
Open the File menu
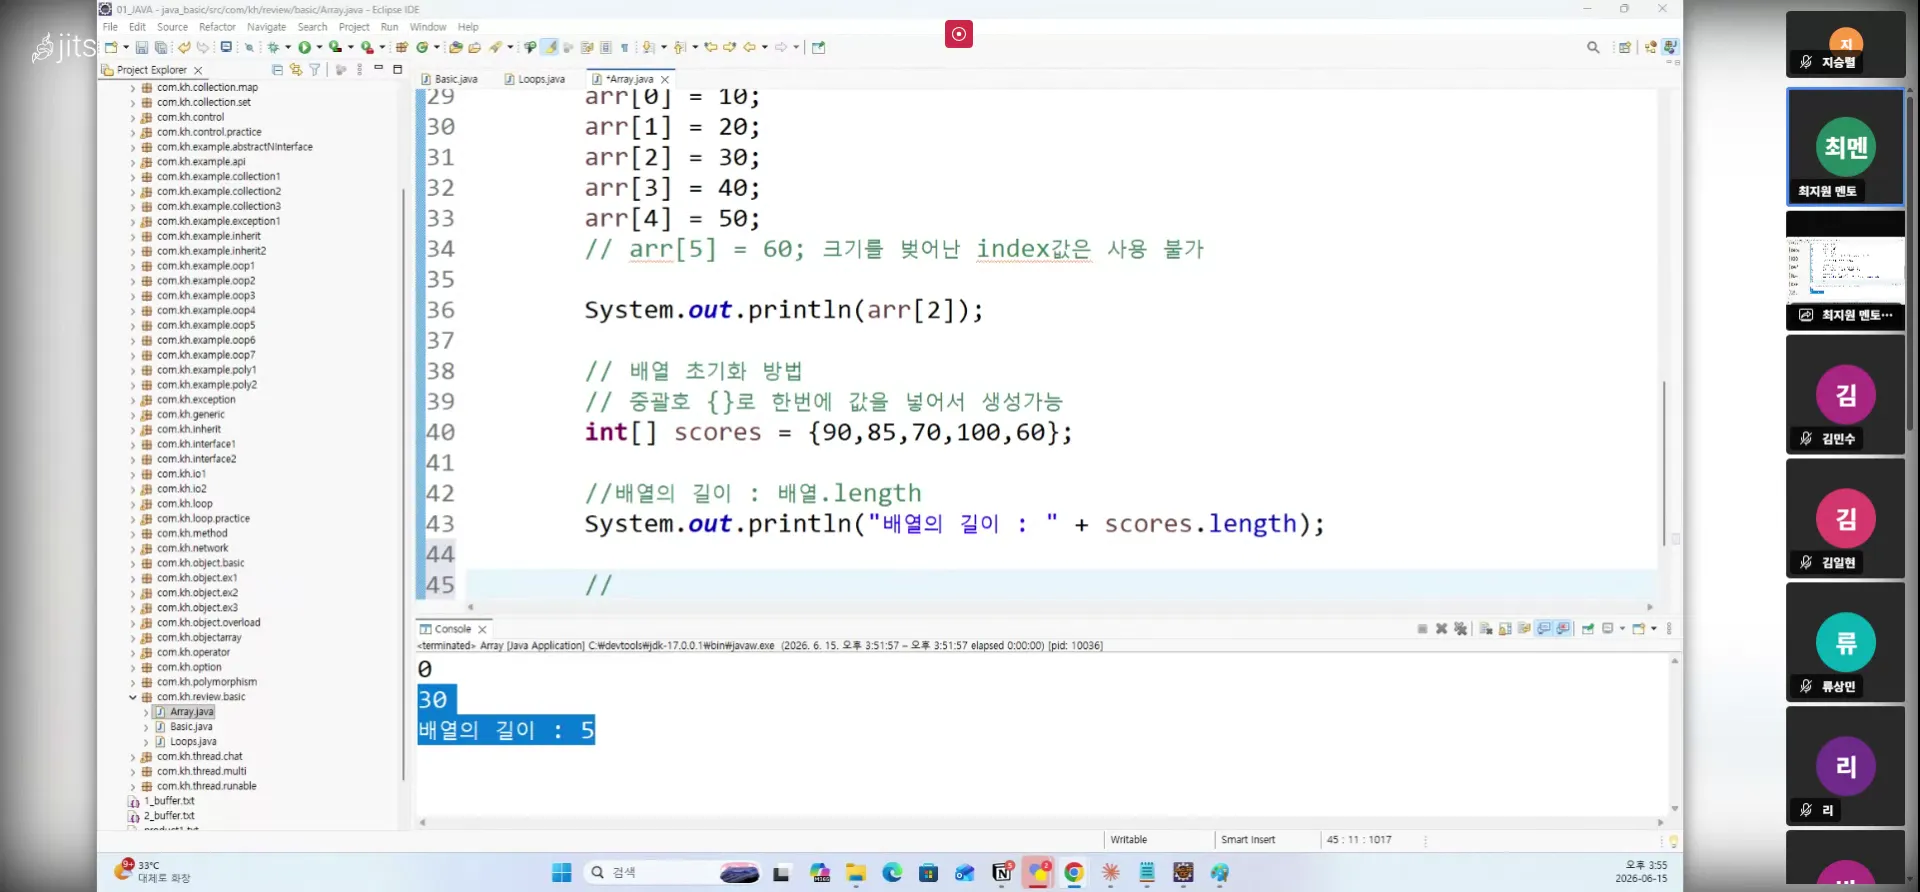(110, 27)
